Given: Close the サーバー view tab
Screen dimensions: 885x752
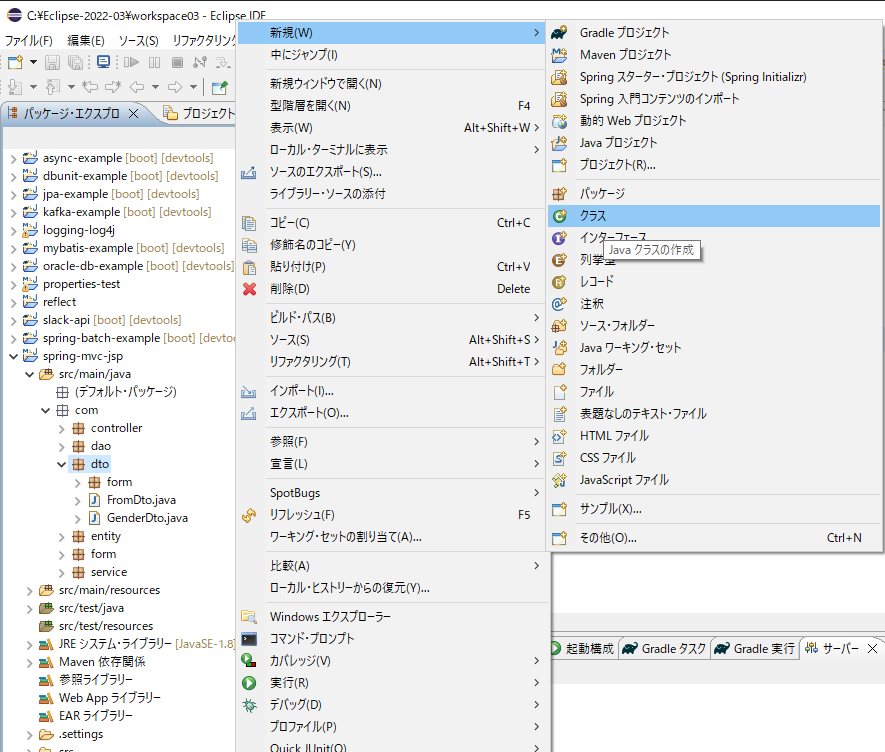Looking at the screenshot, I should [872, 649].
